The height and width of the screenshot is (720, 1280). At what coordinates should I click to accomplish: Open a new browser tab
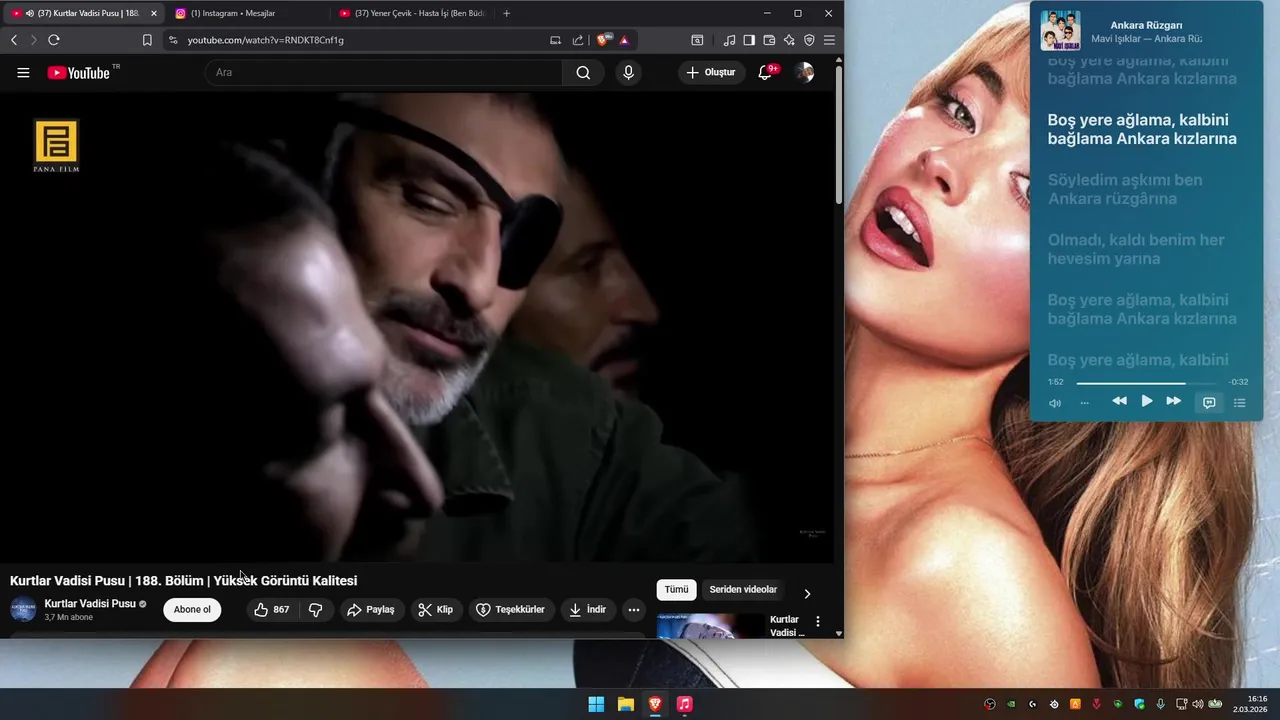(x=506, y=13)
